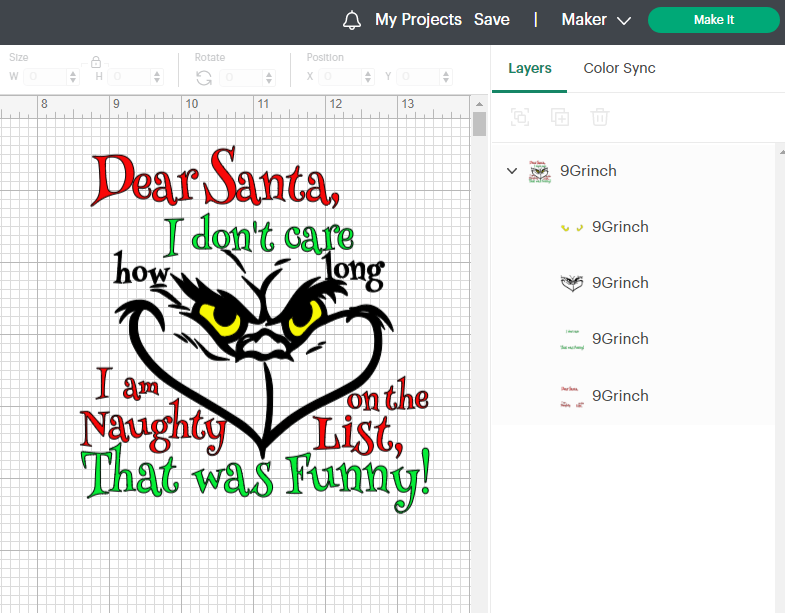Increase rotation using stepper up arrow
The height and width of the screenshot is (613, 785).
click(x=269, y=74)
